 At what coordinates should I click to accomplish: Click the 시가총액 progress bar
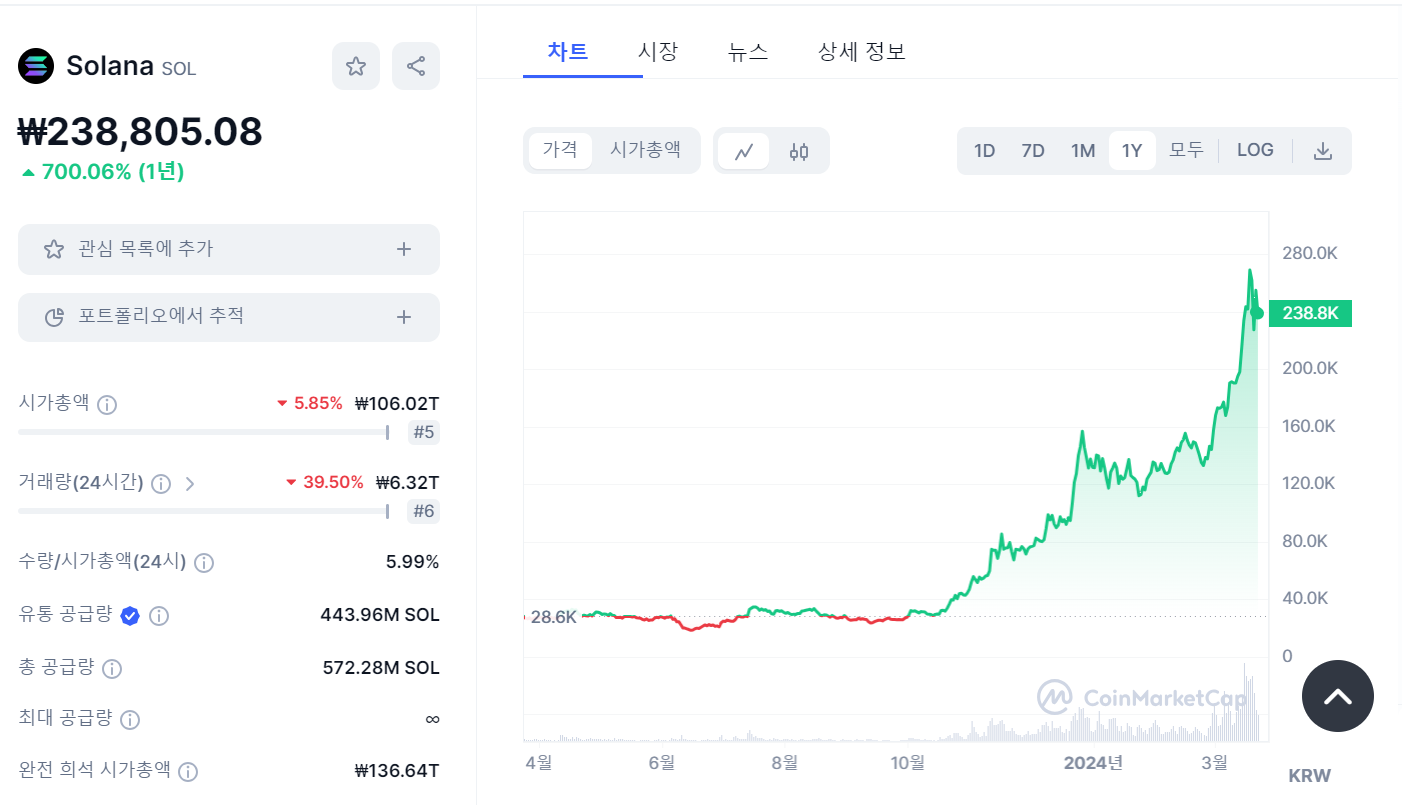[200, 432]
